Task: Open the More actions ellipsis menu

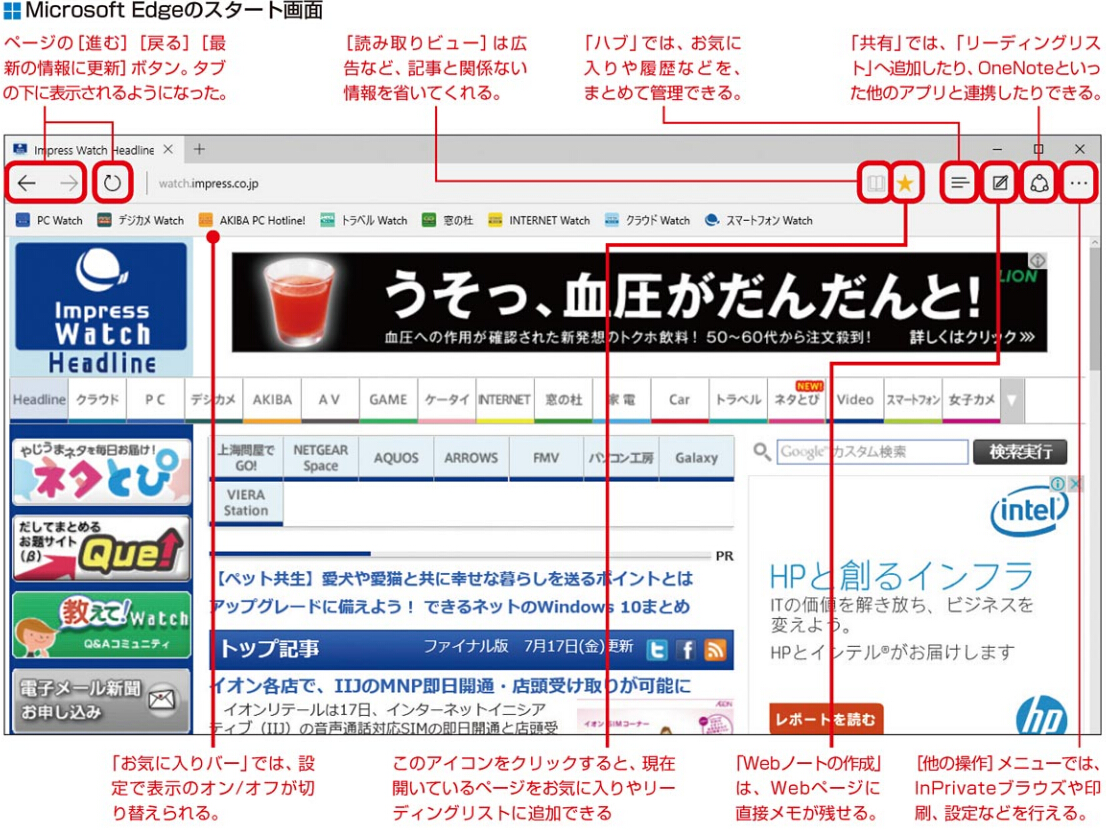Action: [x=1078, y=183]
